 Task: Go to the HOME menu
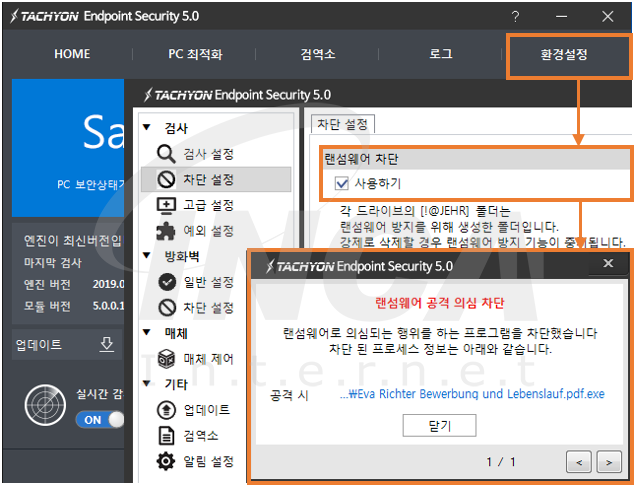[x=72, y=54]
